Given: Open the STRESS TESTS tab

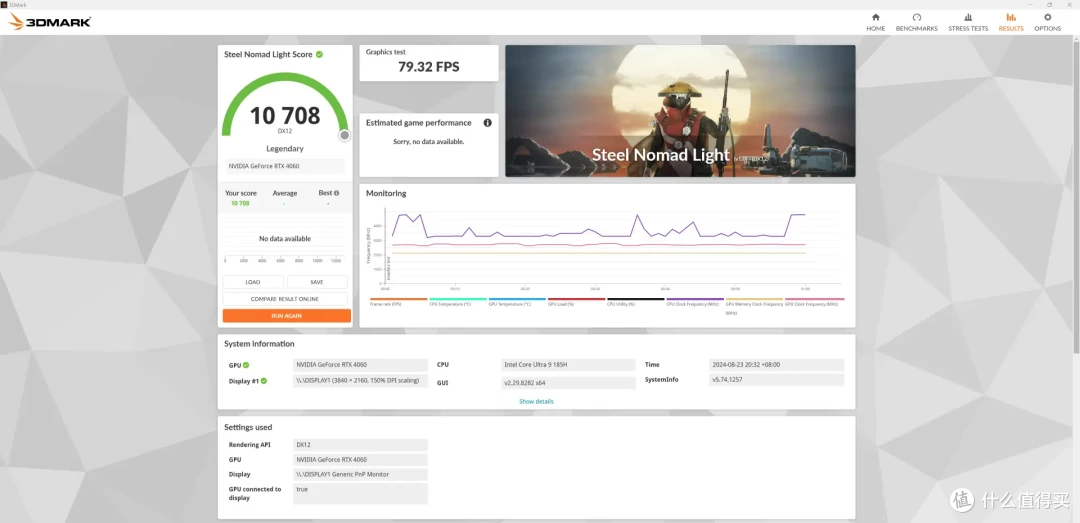Looking at the screenshot, I should coord(968,22).
